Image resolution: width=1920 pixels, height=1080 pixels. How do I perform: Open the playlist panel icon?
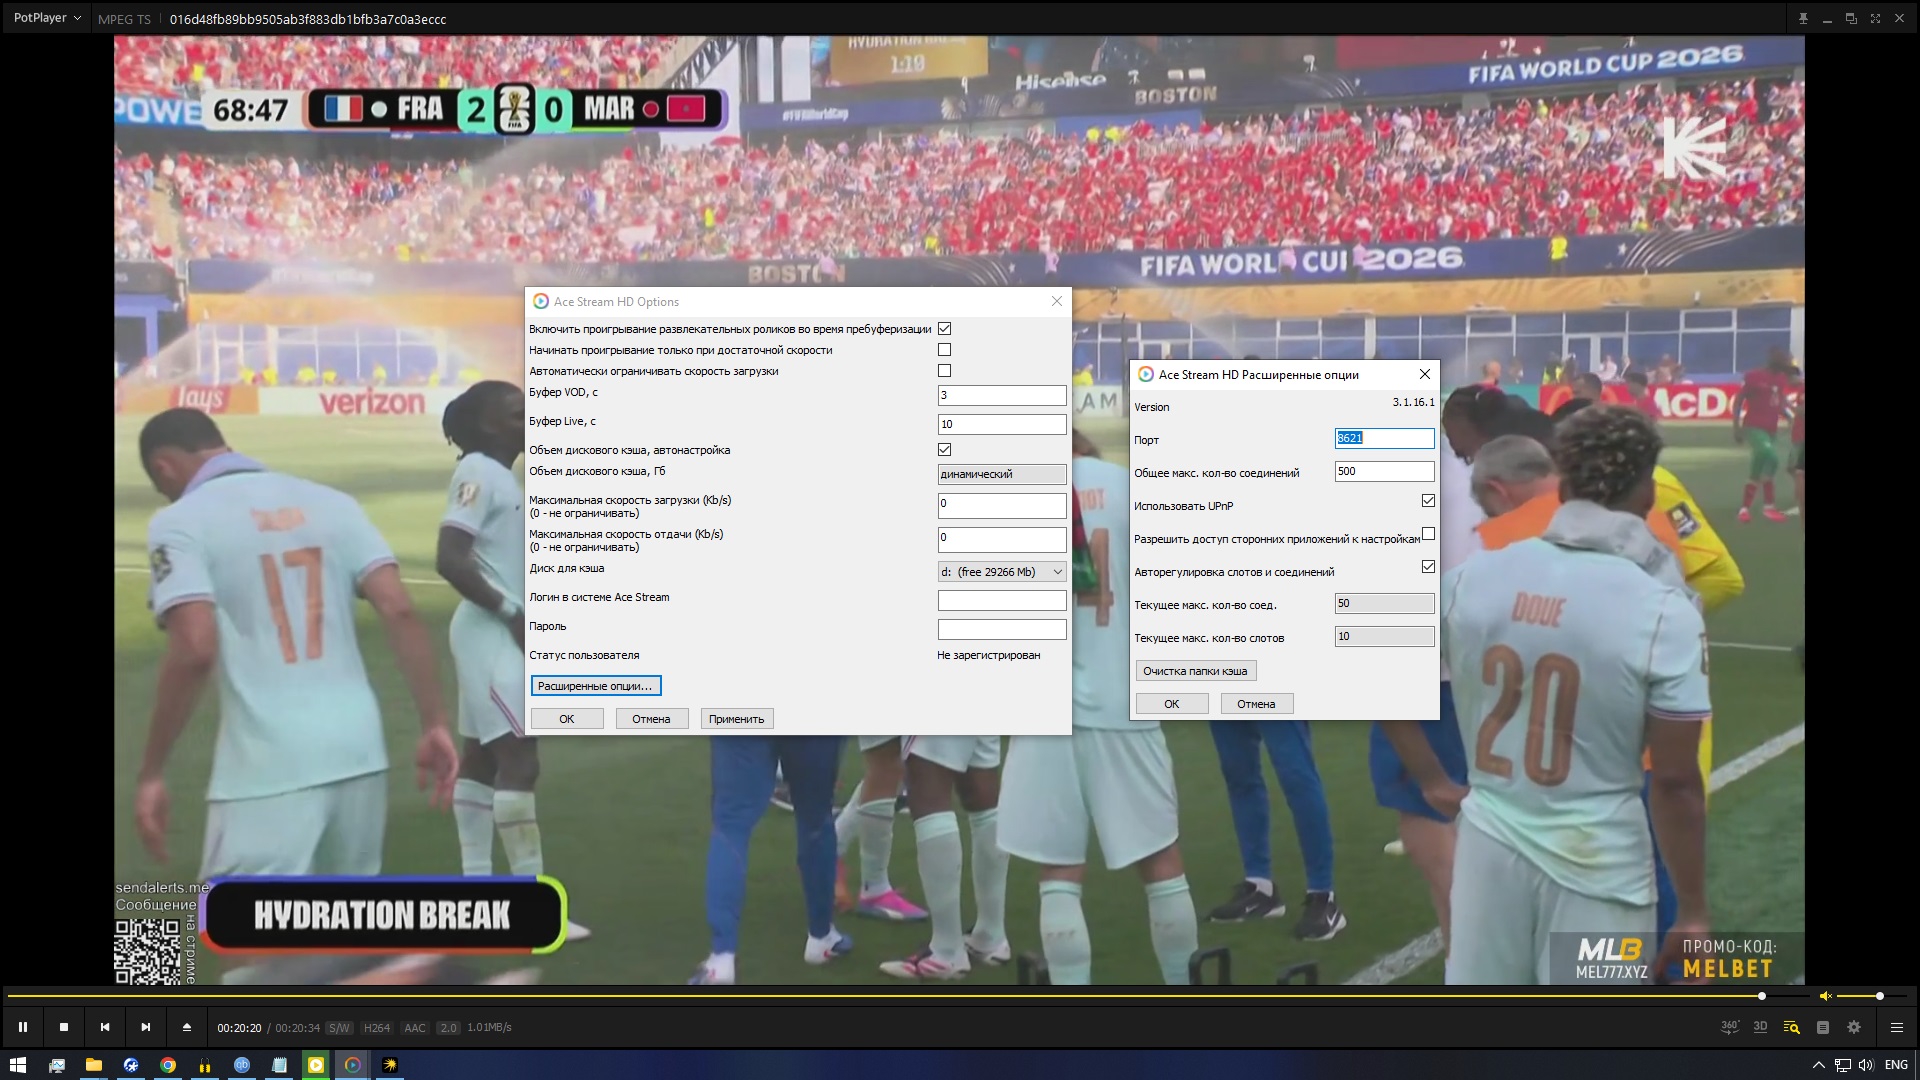click(1823, 1027)
